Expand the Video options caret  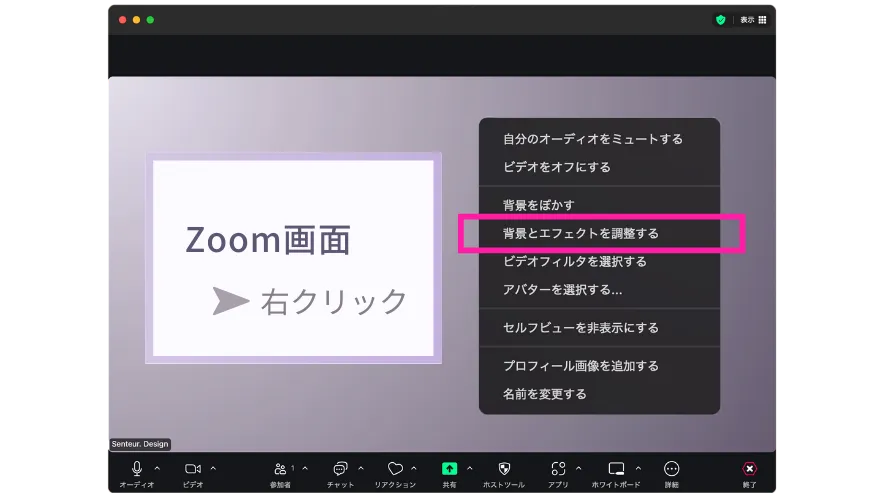click(x=213, y=468)
